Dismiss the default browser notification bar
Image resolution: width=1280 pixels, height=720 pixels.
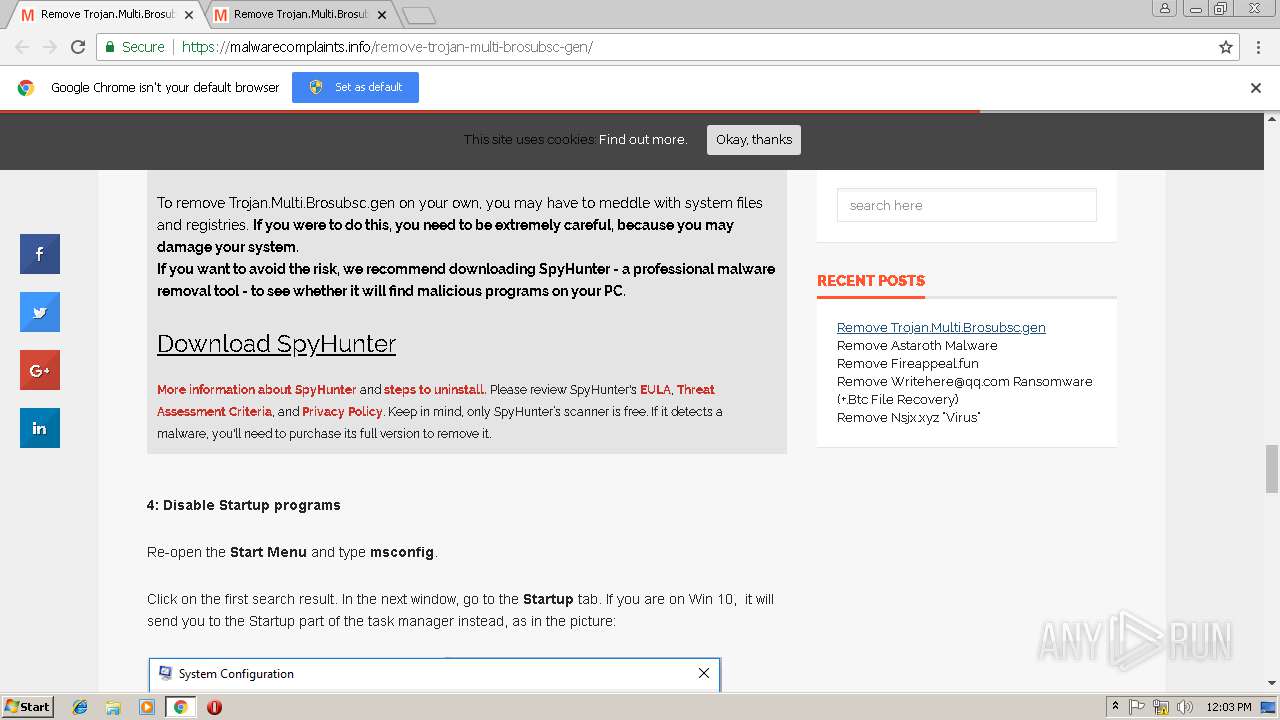coord(1256,88)
